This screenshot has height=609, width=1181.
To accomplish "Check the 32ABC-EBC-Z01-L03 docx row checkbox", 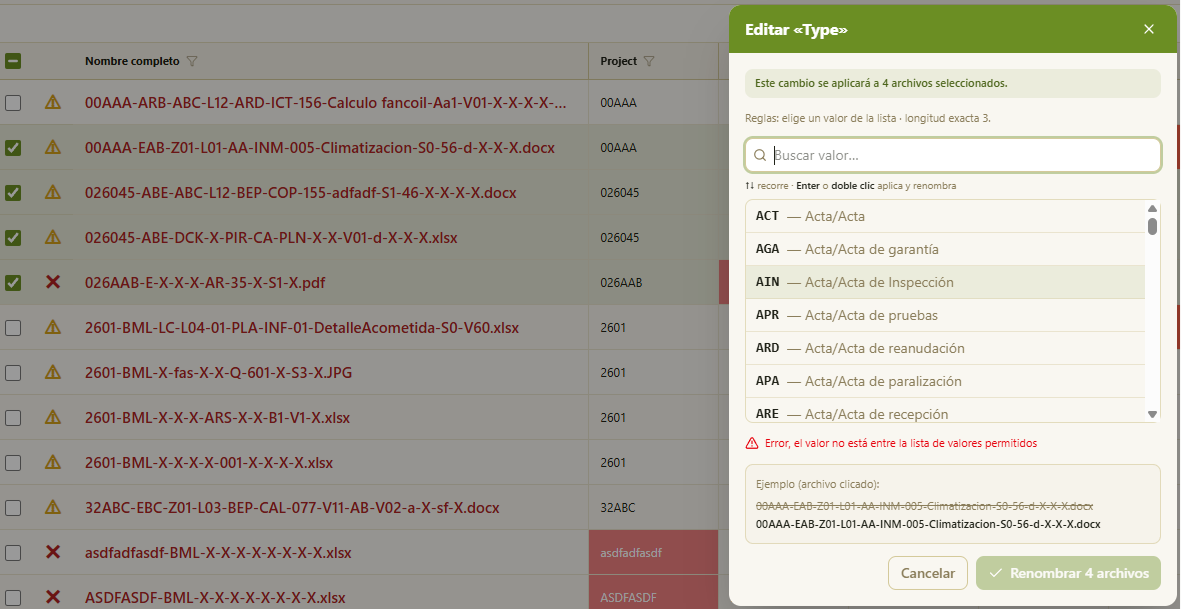I will [13, 507].
